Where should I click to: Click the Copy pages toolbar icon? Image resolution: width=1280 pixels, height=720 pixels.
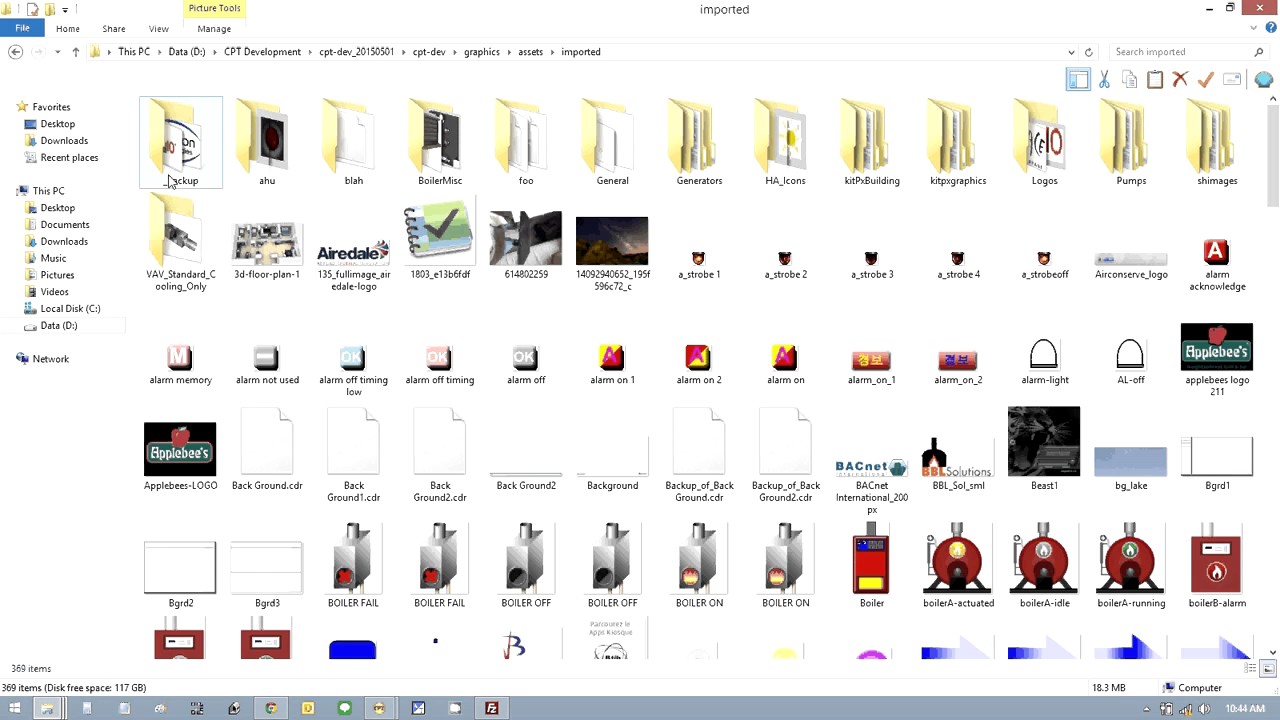pyautogui.click(x=1129, y=80)
